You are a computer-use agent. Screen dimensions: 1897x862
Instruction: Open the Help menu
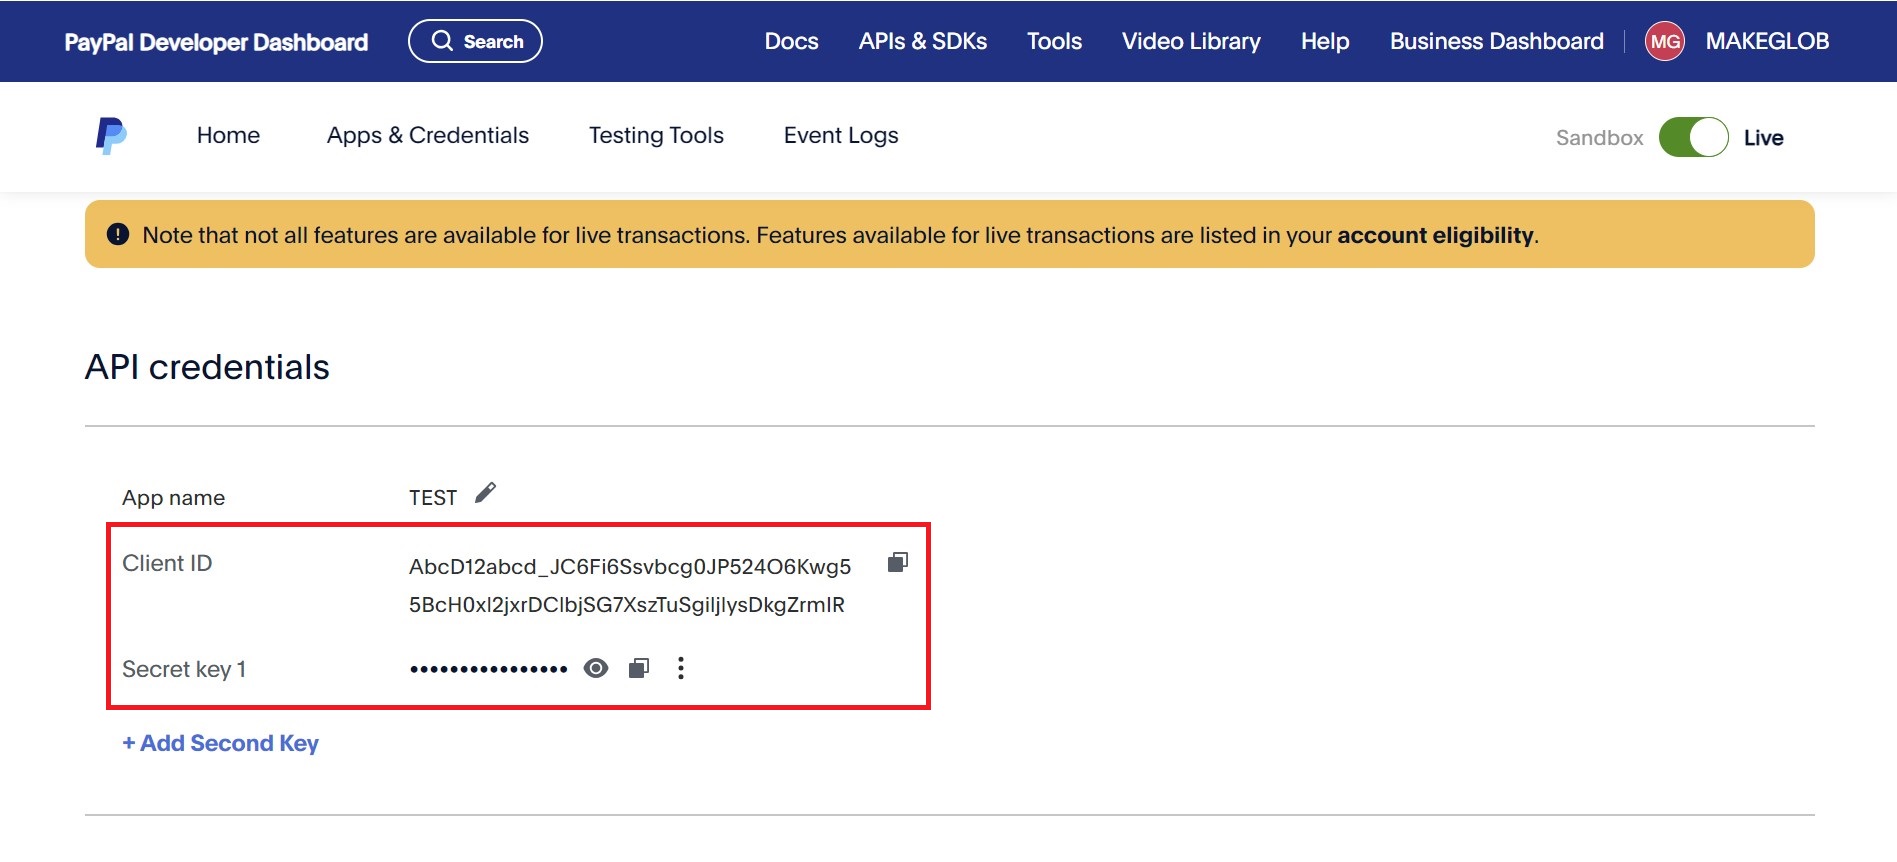(x=1325, y=41)
